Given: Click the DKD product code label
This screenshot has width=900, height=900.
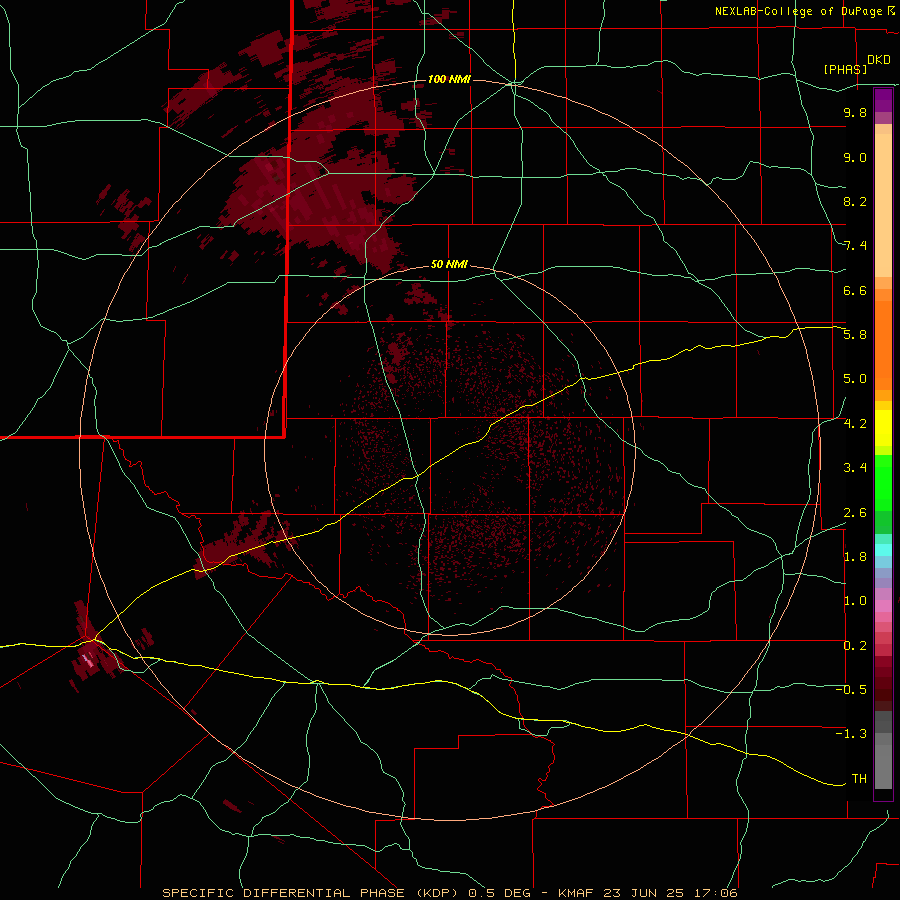Looking at the screenshot, I should [x=879, y=60].
